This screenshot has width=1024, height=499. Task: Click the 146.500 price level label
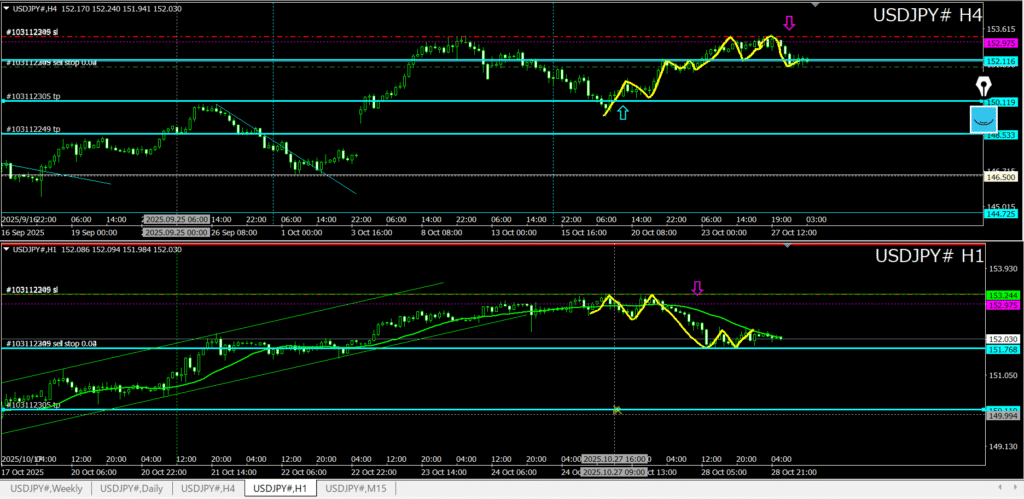1001,176
